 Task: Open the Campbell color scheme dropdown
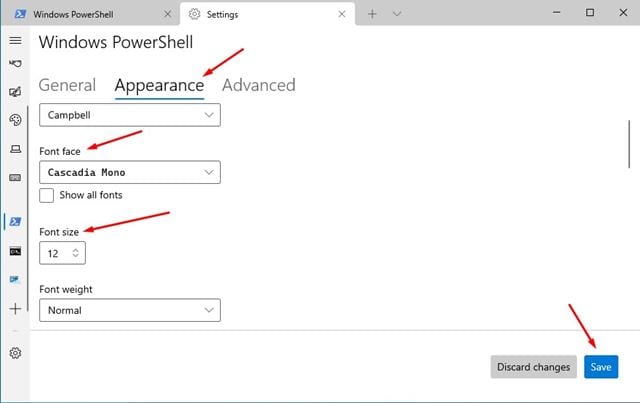tap(130, 115)
